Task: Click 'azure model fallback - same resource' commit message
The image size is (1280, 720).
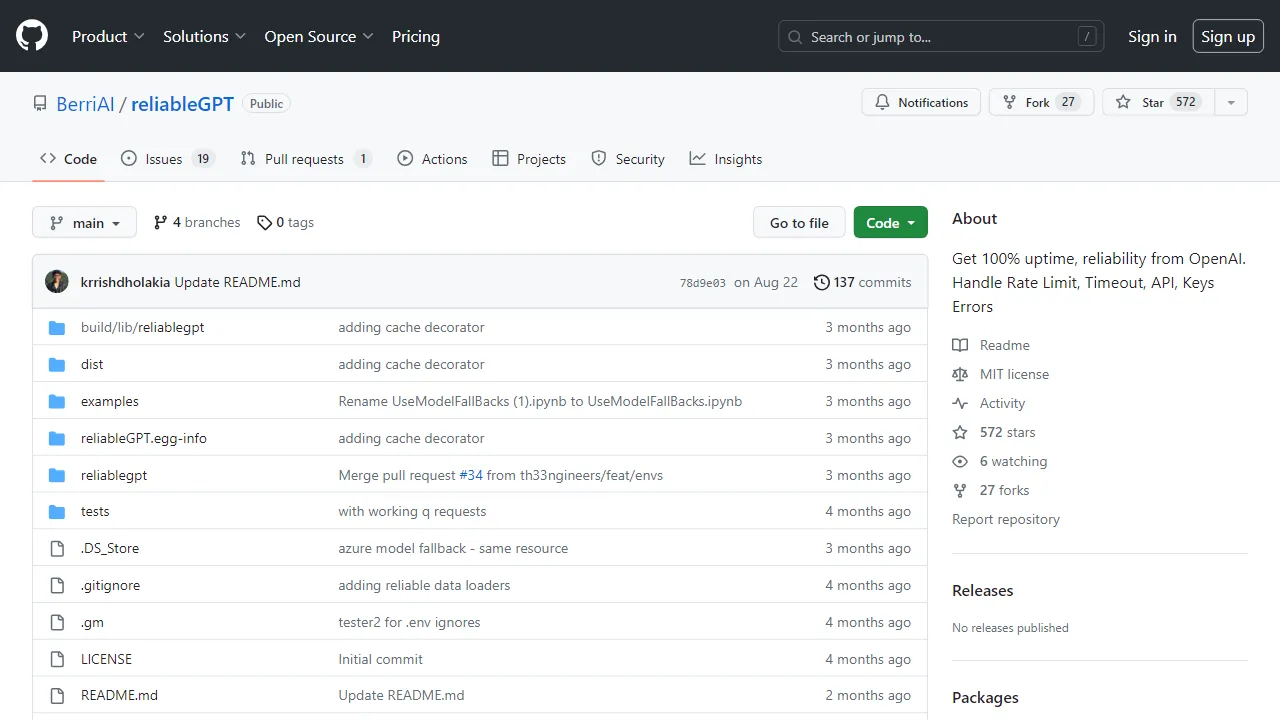Action: (453, 548)
